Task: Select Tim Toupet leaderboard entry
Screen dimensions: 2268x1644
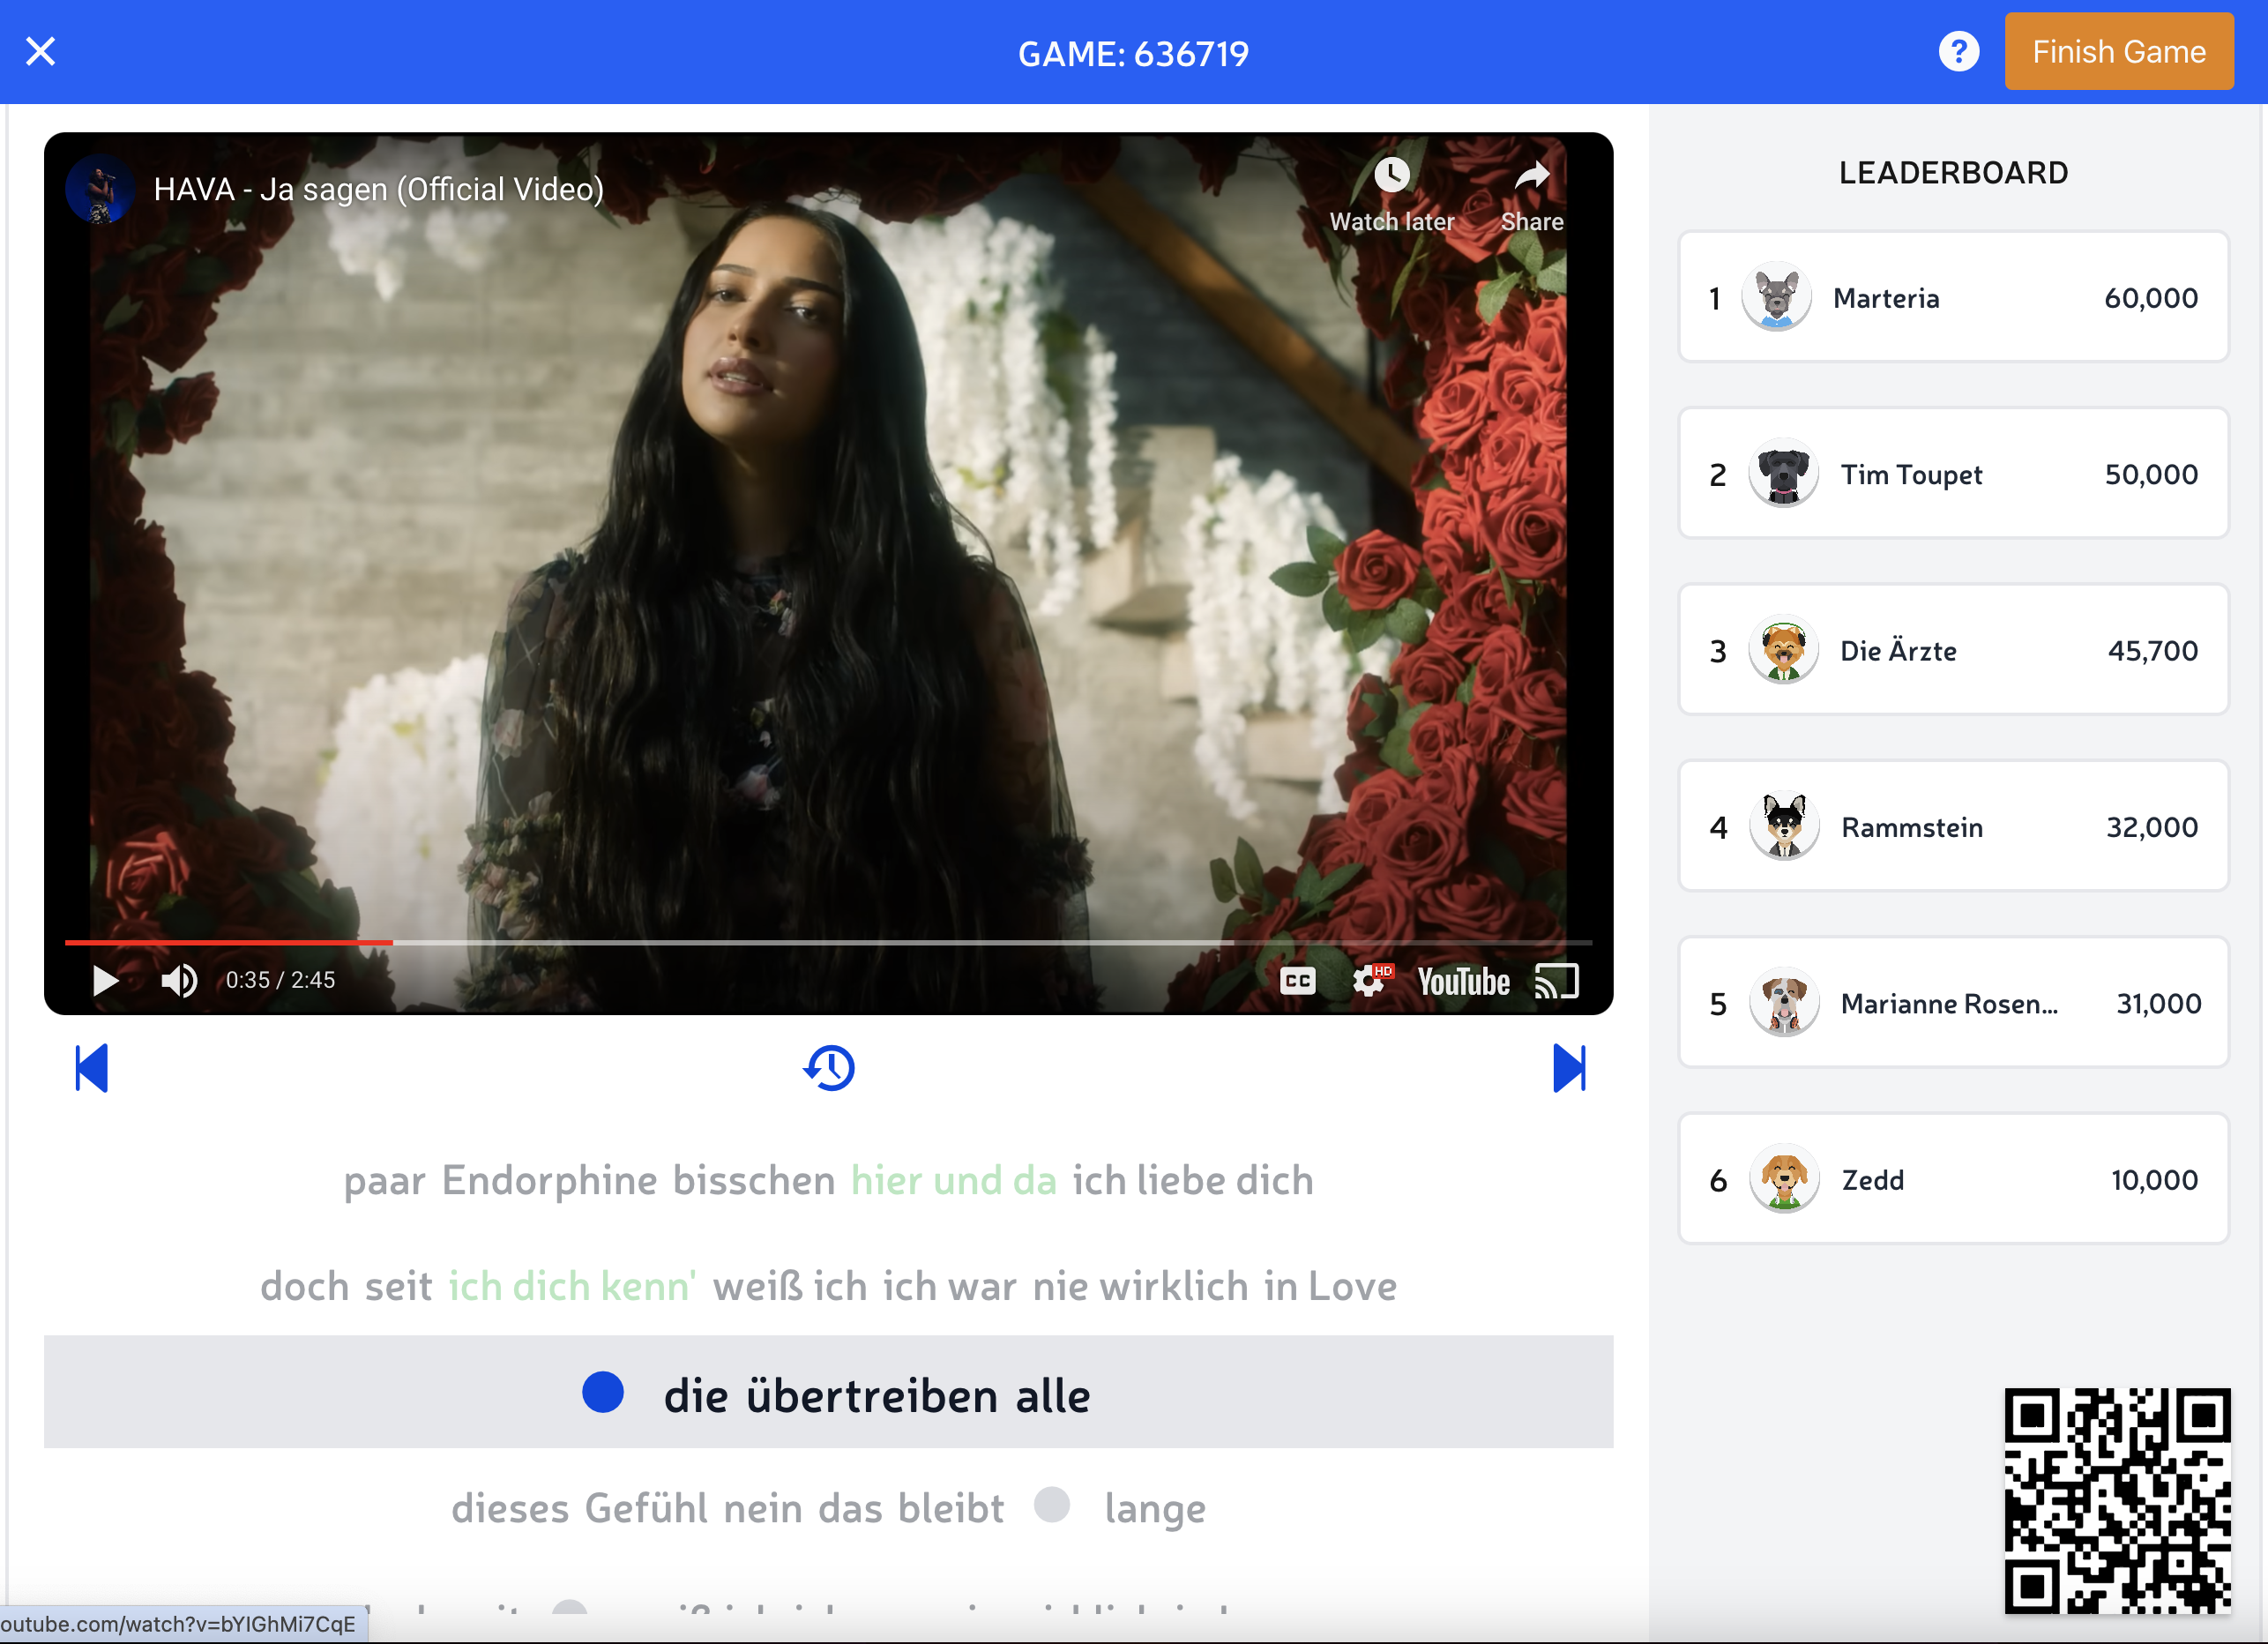Action: 1953,473
